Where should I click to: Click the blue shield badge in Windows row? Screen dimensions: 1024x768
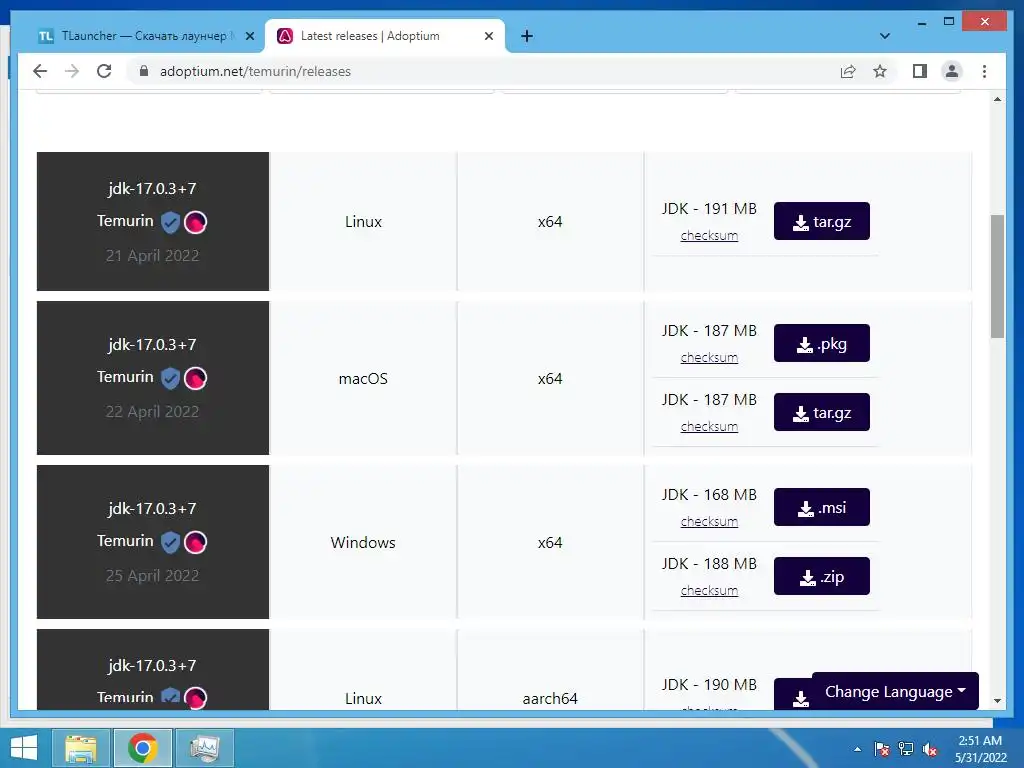pos(170,542)
